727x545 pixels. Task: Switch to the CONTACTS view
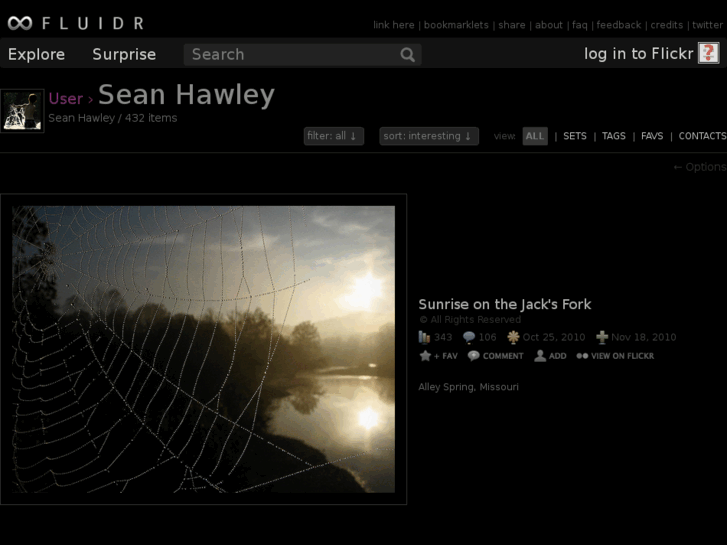(702, 136)
